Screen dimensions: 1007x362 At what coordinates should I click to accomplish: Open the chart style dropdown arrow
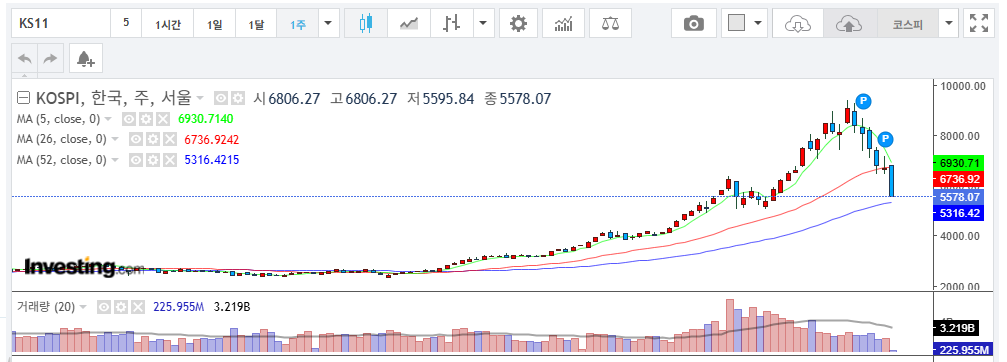484,24
